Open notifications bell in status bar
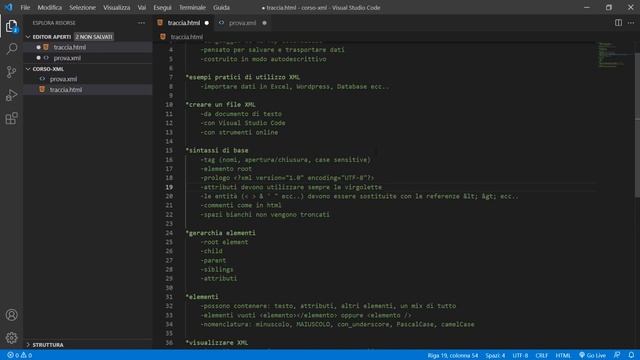Viewport: 640px width, 360px height. coord(631,355)
